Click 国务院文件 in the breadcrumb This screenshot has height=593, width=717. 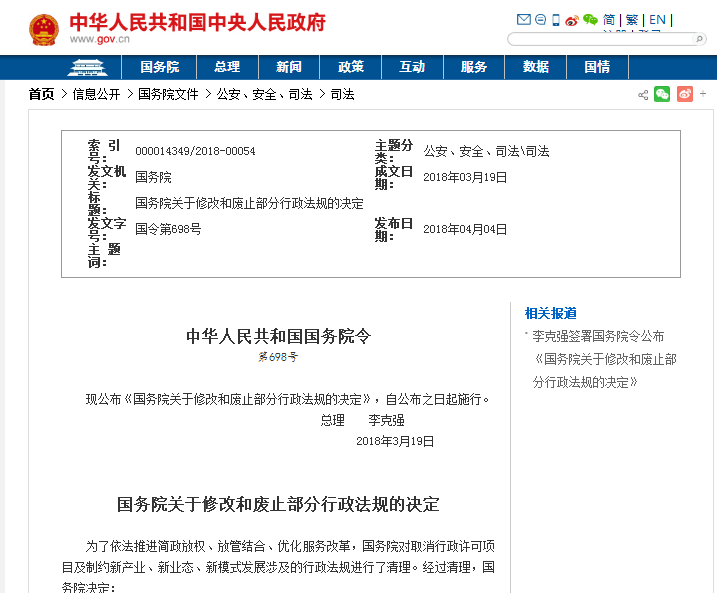[x=168, y=94]
